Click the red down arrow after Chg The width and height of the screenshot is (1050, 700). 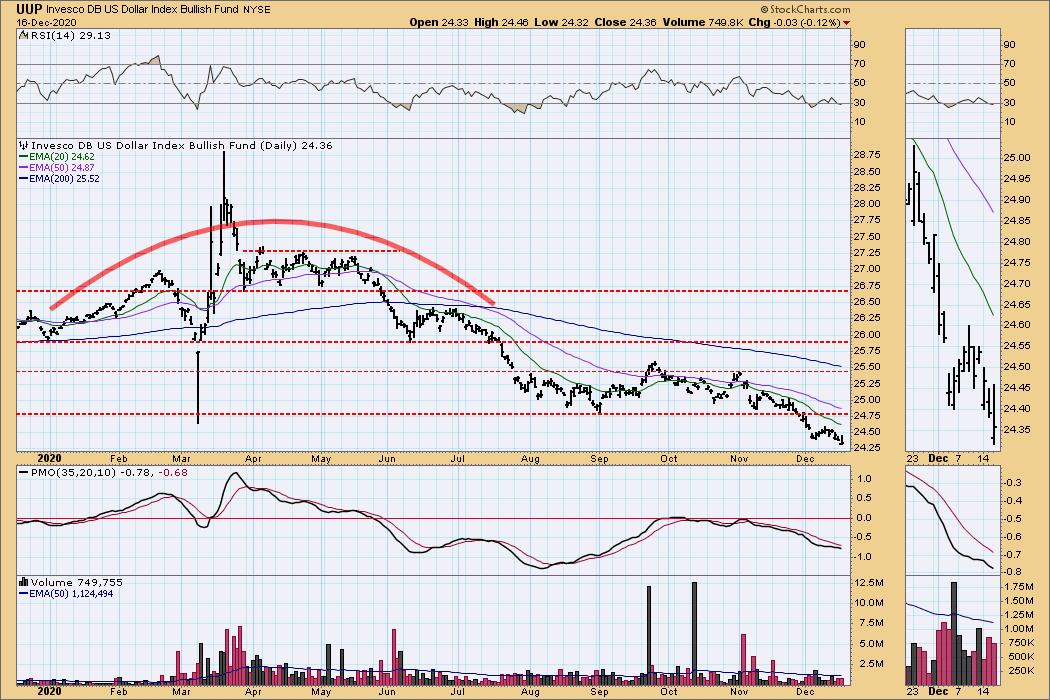(x=846, y=23)
